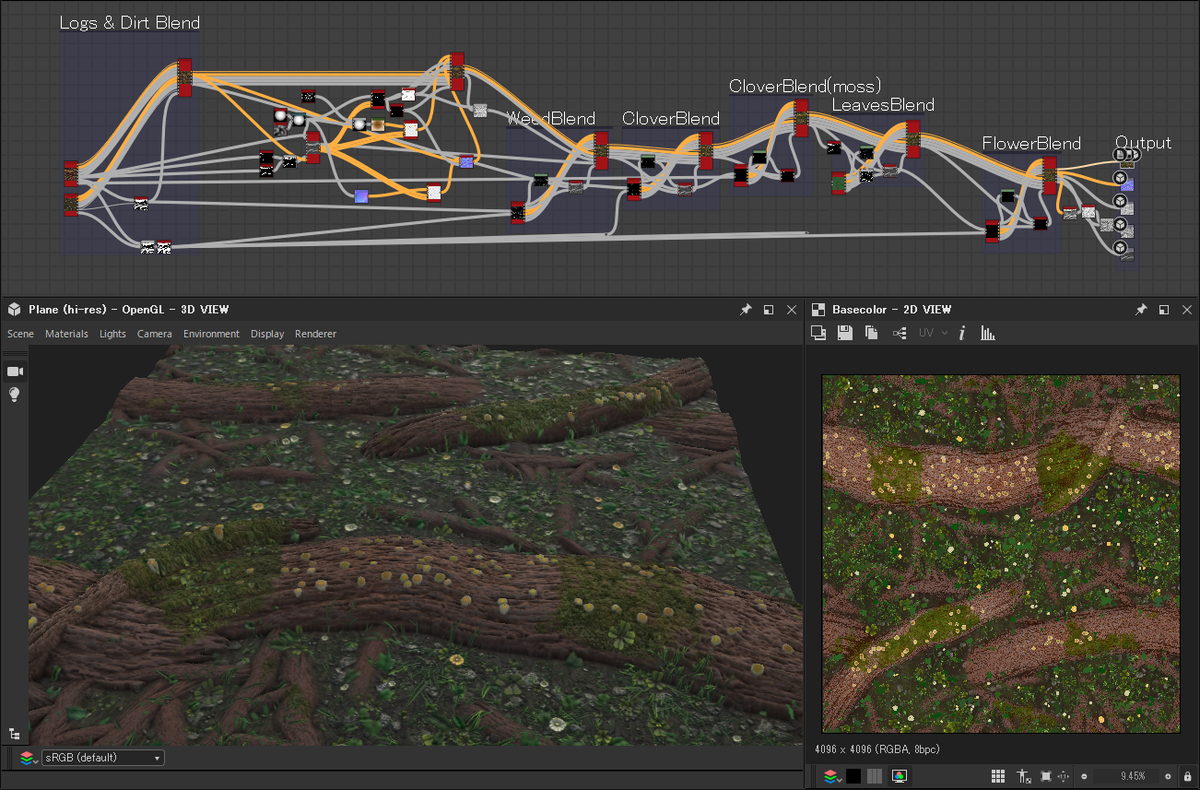The width and height of the screenshot is (1200, 790).
Task: Toggle the histogram icon in 2D view
Action: point(988,333)
